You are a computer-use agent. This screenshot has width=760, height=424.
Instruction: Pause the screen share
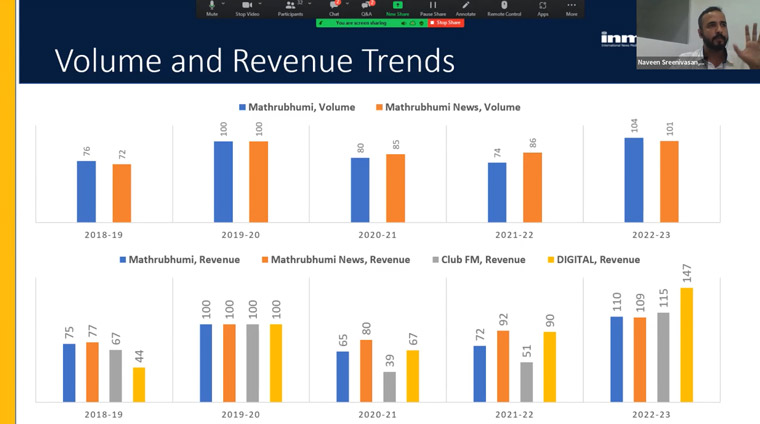(433, 8)
